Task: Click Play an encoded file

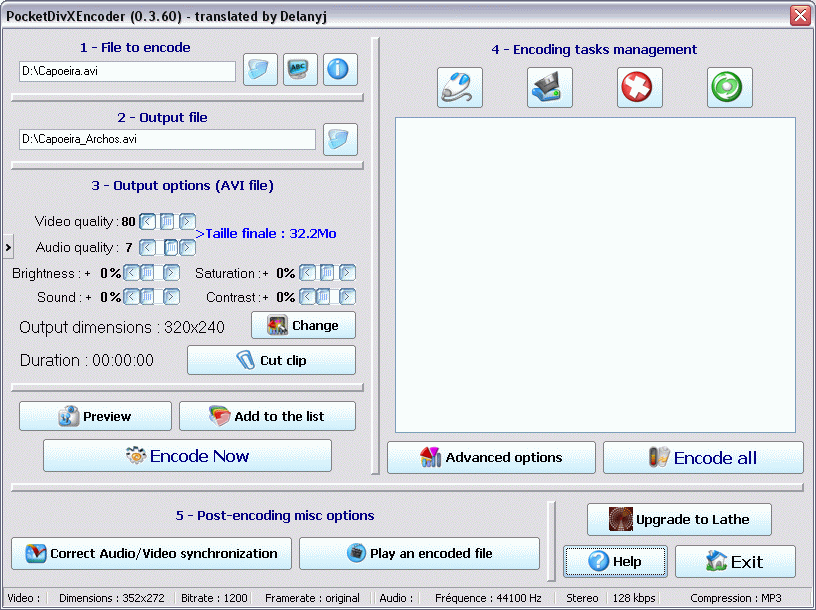Action: coord(419,553)
